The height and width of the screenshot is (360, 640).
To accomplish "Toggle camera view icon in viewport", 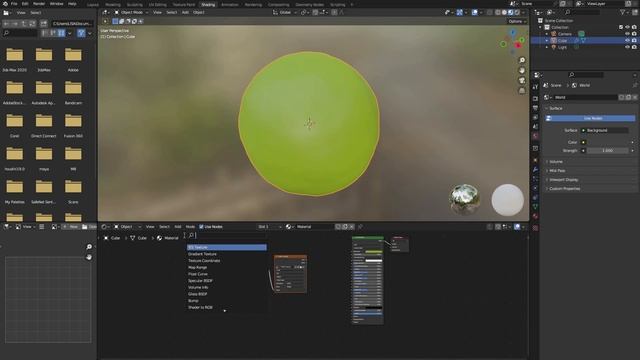I will 522,80.
